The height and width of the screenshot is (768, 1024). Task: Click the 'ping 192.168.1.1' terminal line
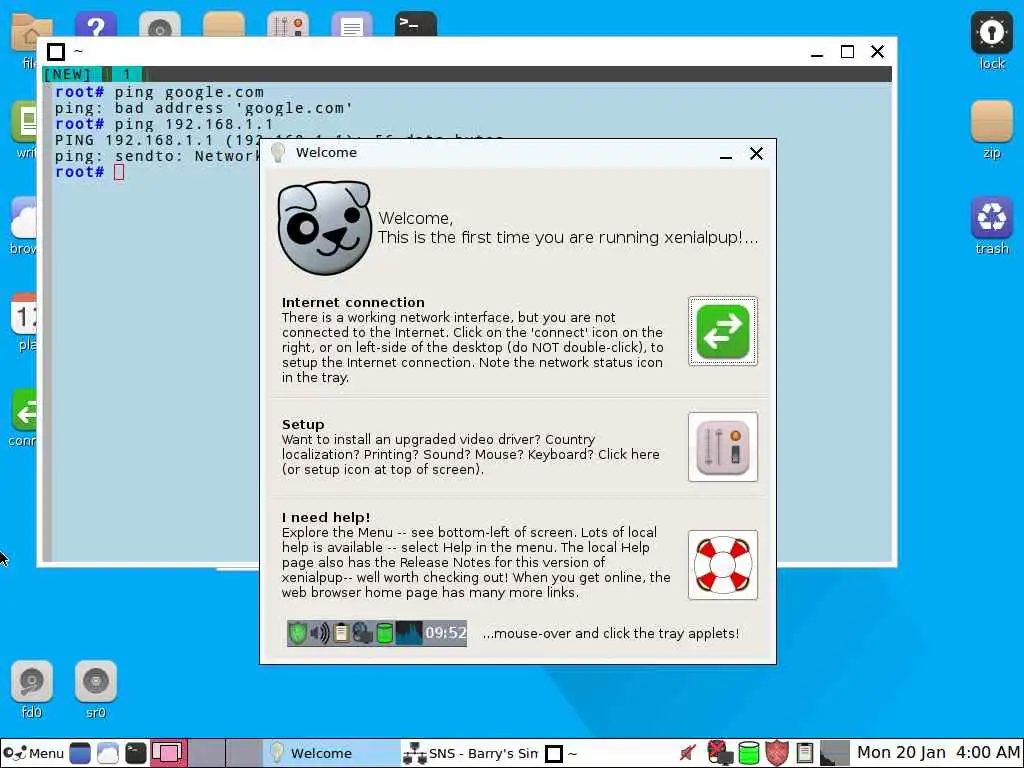(x=164, y=124)
